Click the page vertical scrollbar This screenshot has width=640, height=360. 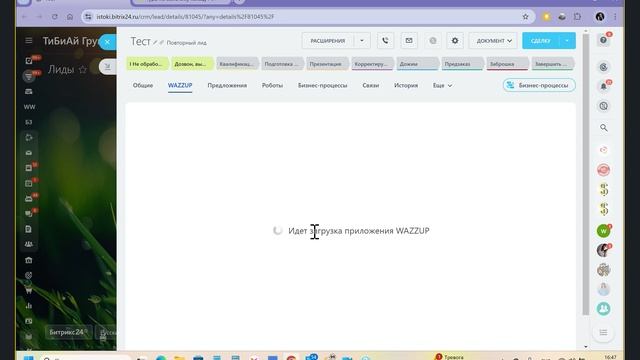point(586,176)
